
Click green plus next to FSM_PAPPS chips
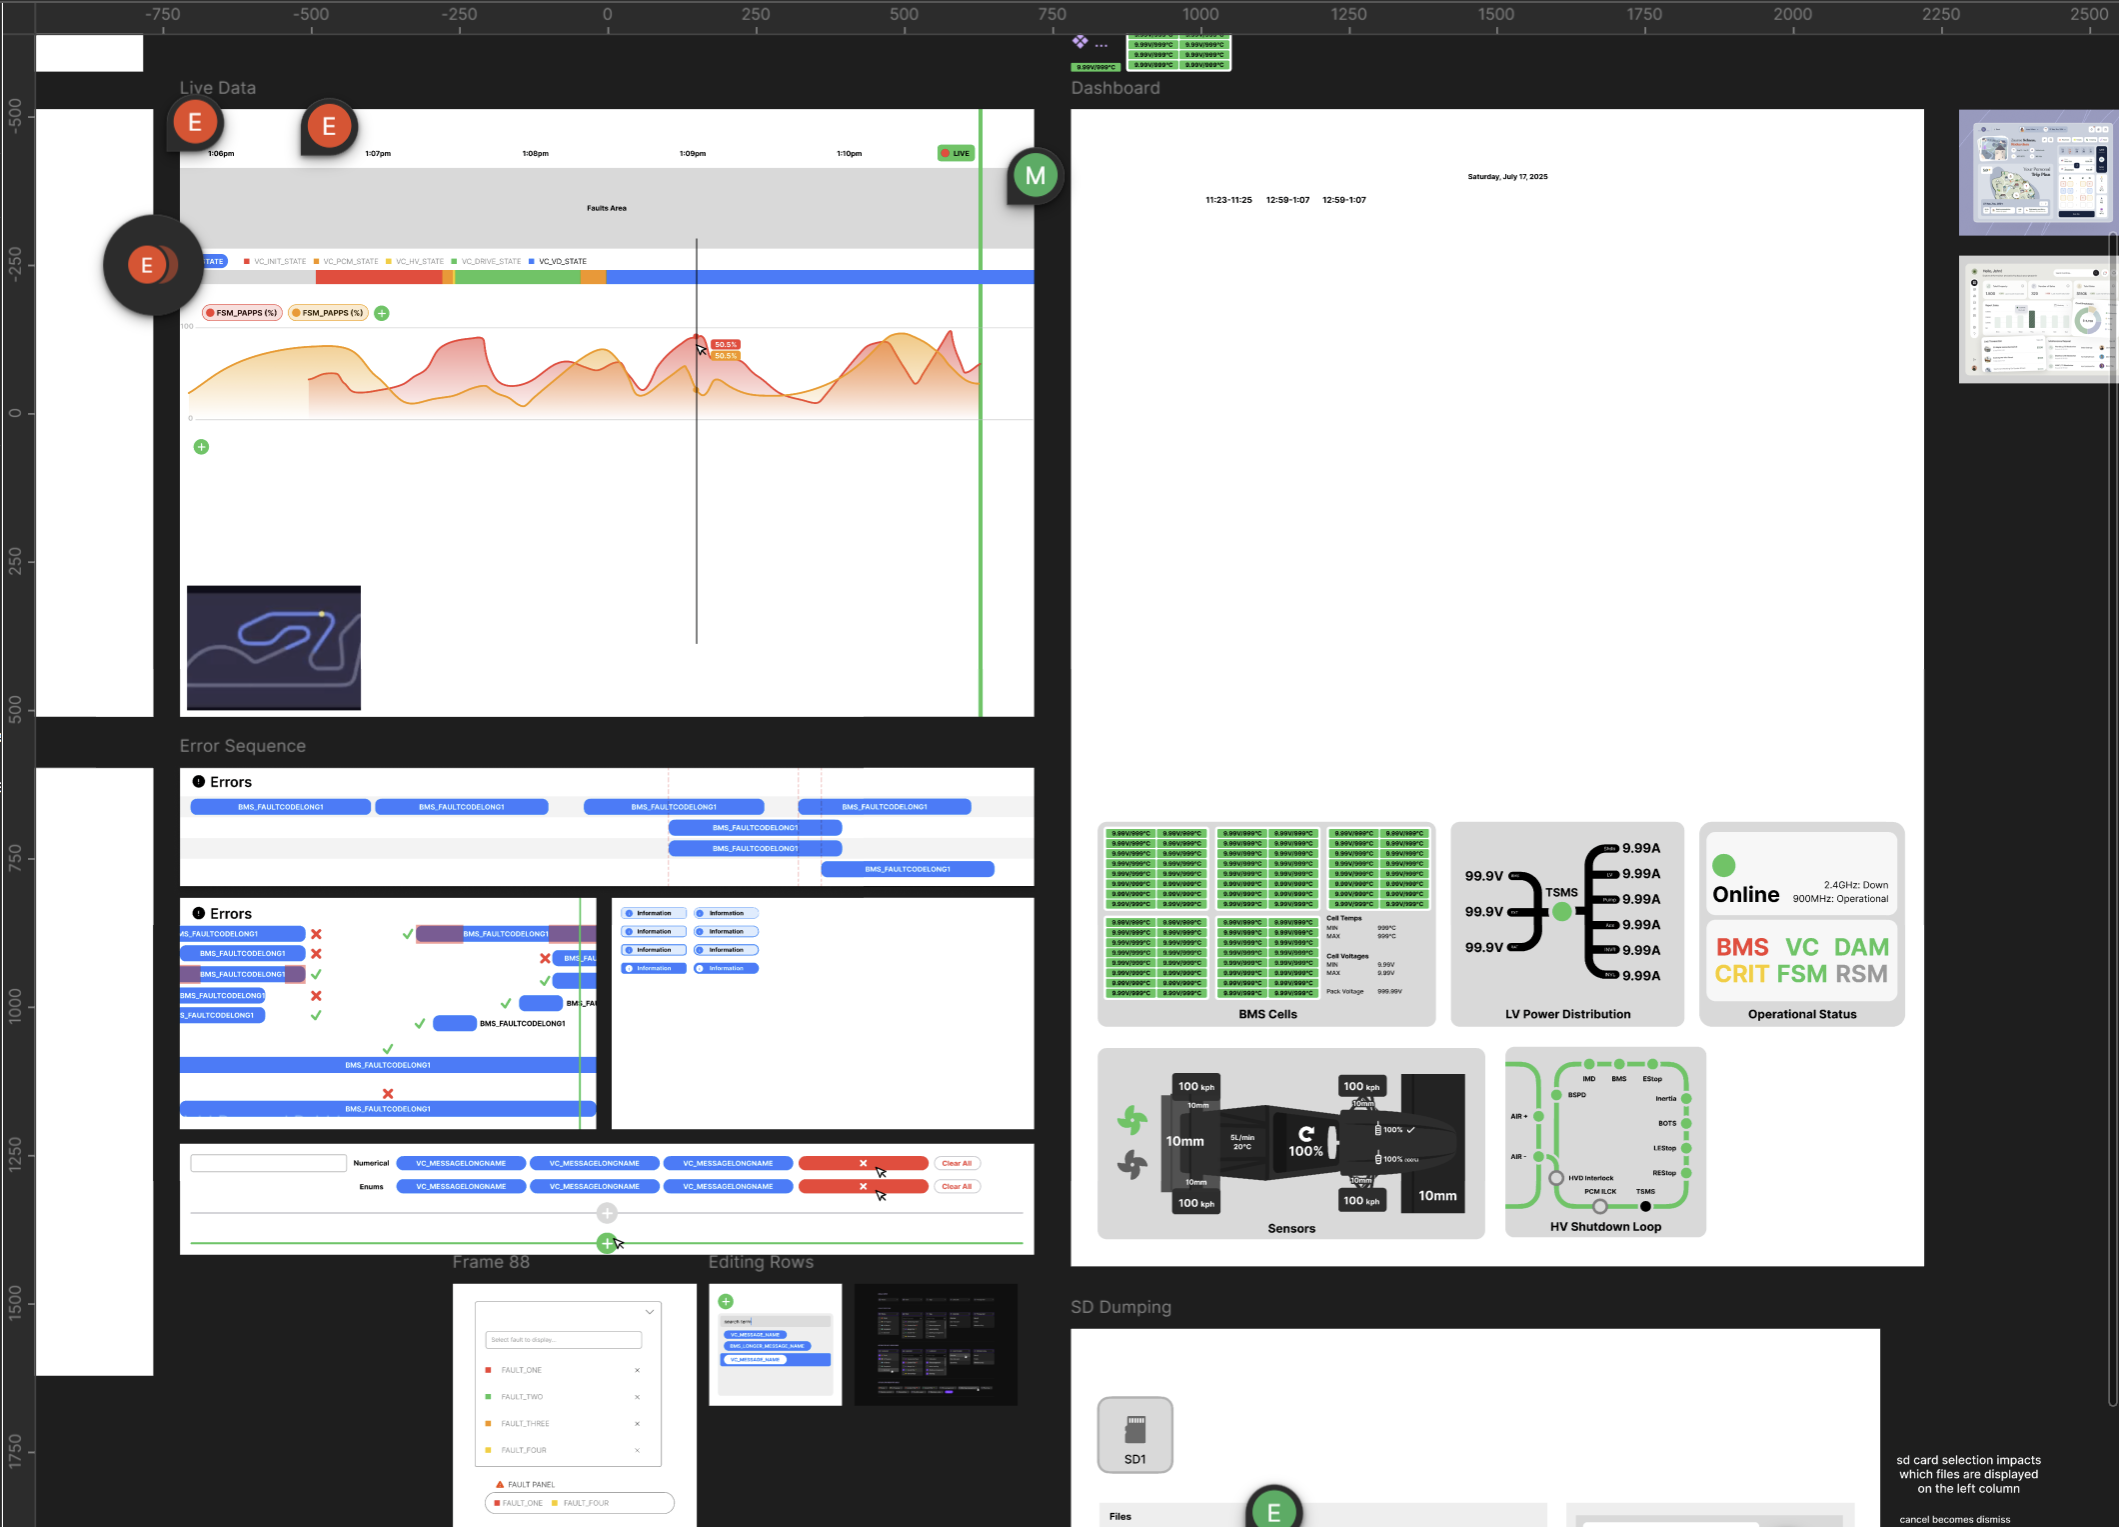point(382,313)
